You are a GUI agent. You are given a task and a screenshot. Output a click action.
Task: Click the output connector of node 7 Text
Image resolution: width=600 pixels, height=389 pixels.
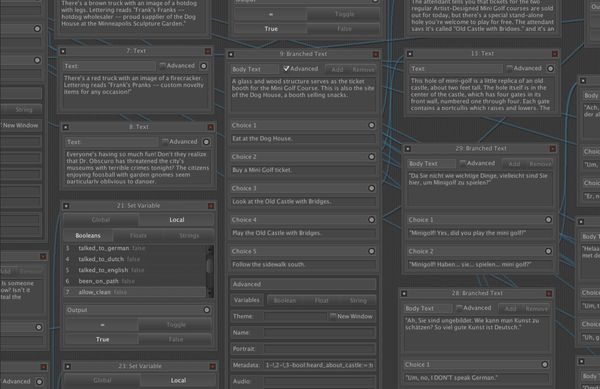(204, 66)
